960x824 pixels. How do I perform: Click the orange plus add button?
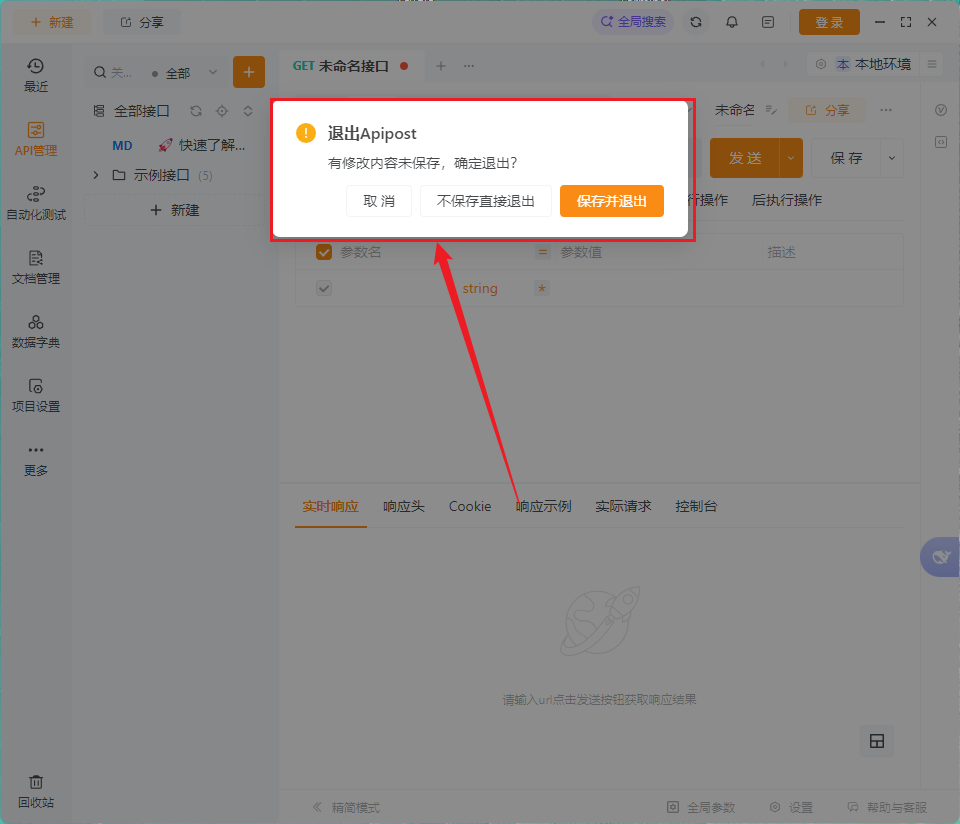249,72
